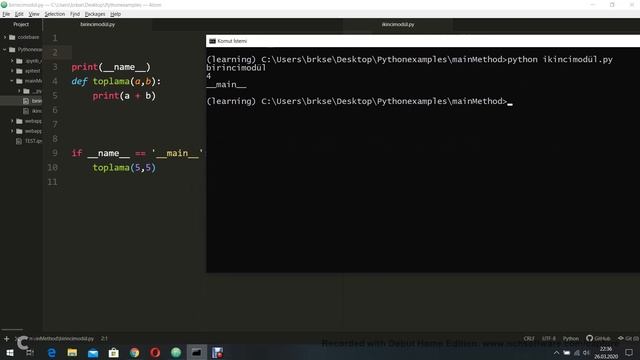Switch to the Project panel tab

[x=21, y=24]
